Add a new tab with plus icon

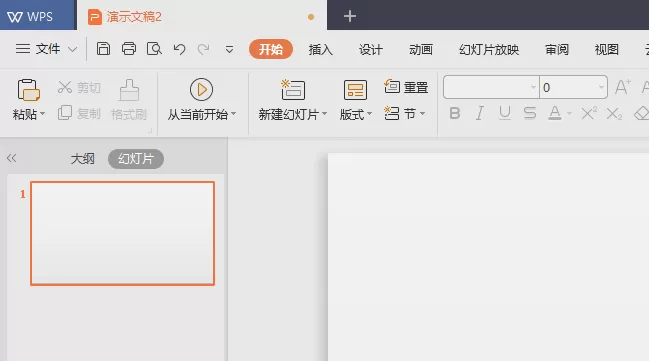pyautogui.click(x=350, y=16)
